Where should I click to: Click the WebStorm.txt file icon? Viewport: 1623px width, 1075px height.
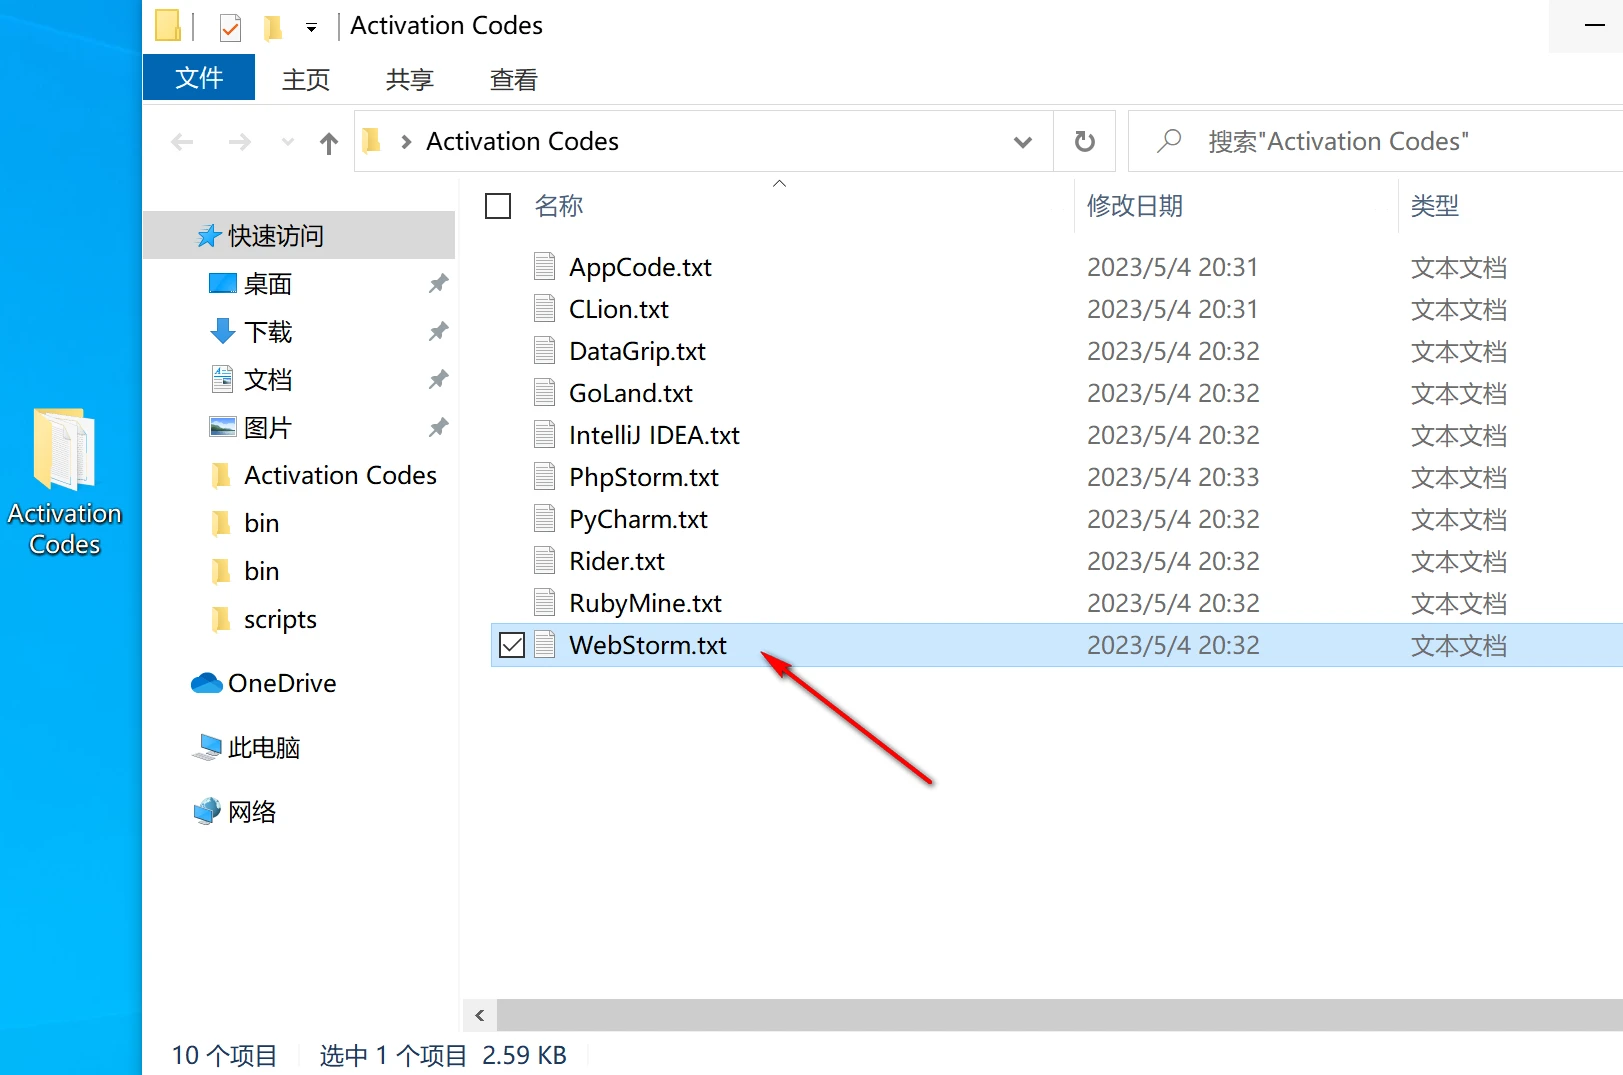pos(545,644)
